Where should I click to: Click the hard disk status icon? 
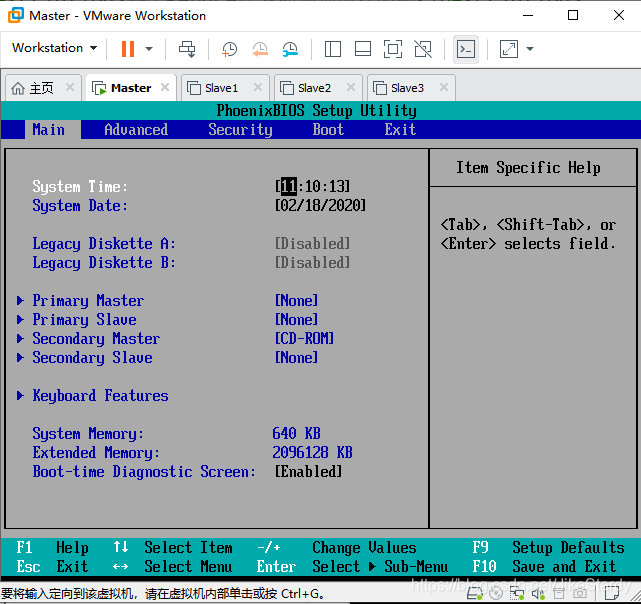pyautogui.click(x=475, y=593)
